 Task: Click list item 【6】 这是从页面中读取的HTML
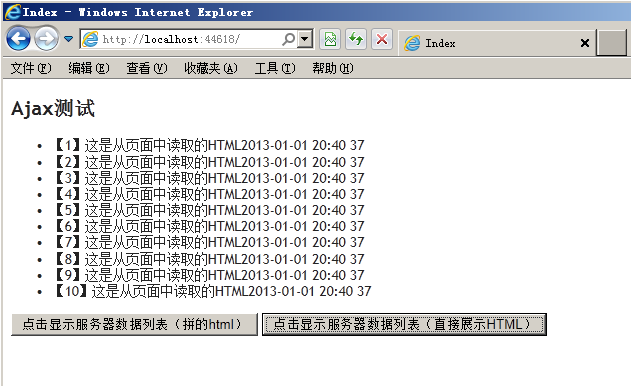pos(209,226)
